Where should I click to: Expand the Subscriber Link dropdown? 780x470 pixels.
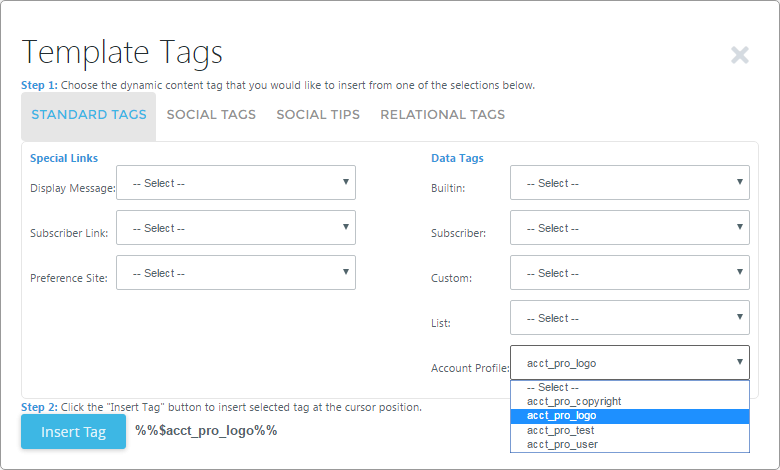(235, 228)
